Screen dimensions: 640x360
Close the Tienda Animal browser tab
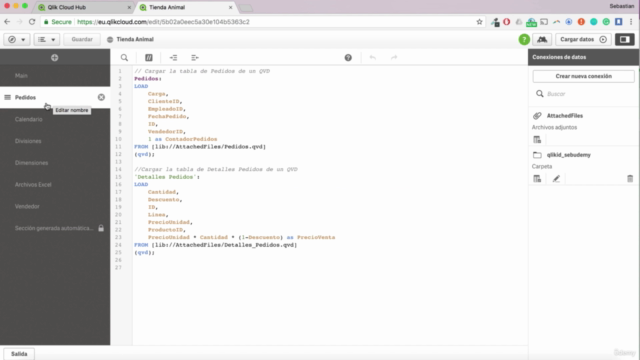[231, 7]
